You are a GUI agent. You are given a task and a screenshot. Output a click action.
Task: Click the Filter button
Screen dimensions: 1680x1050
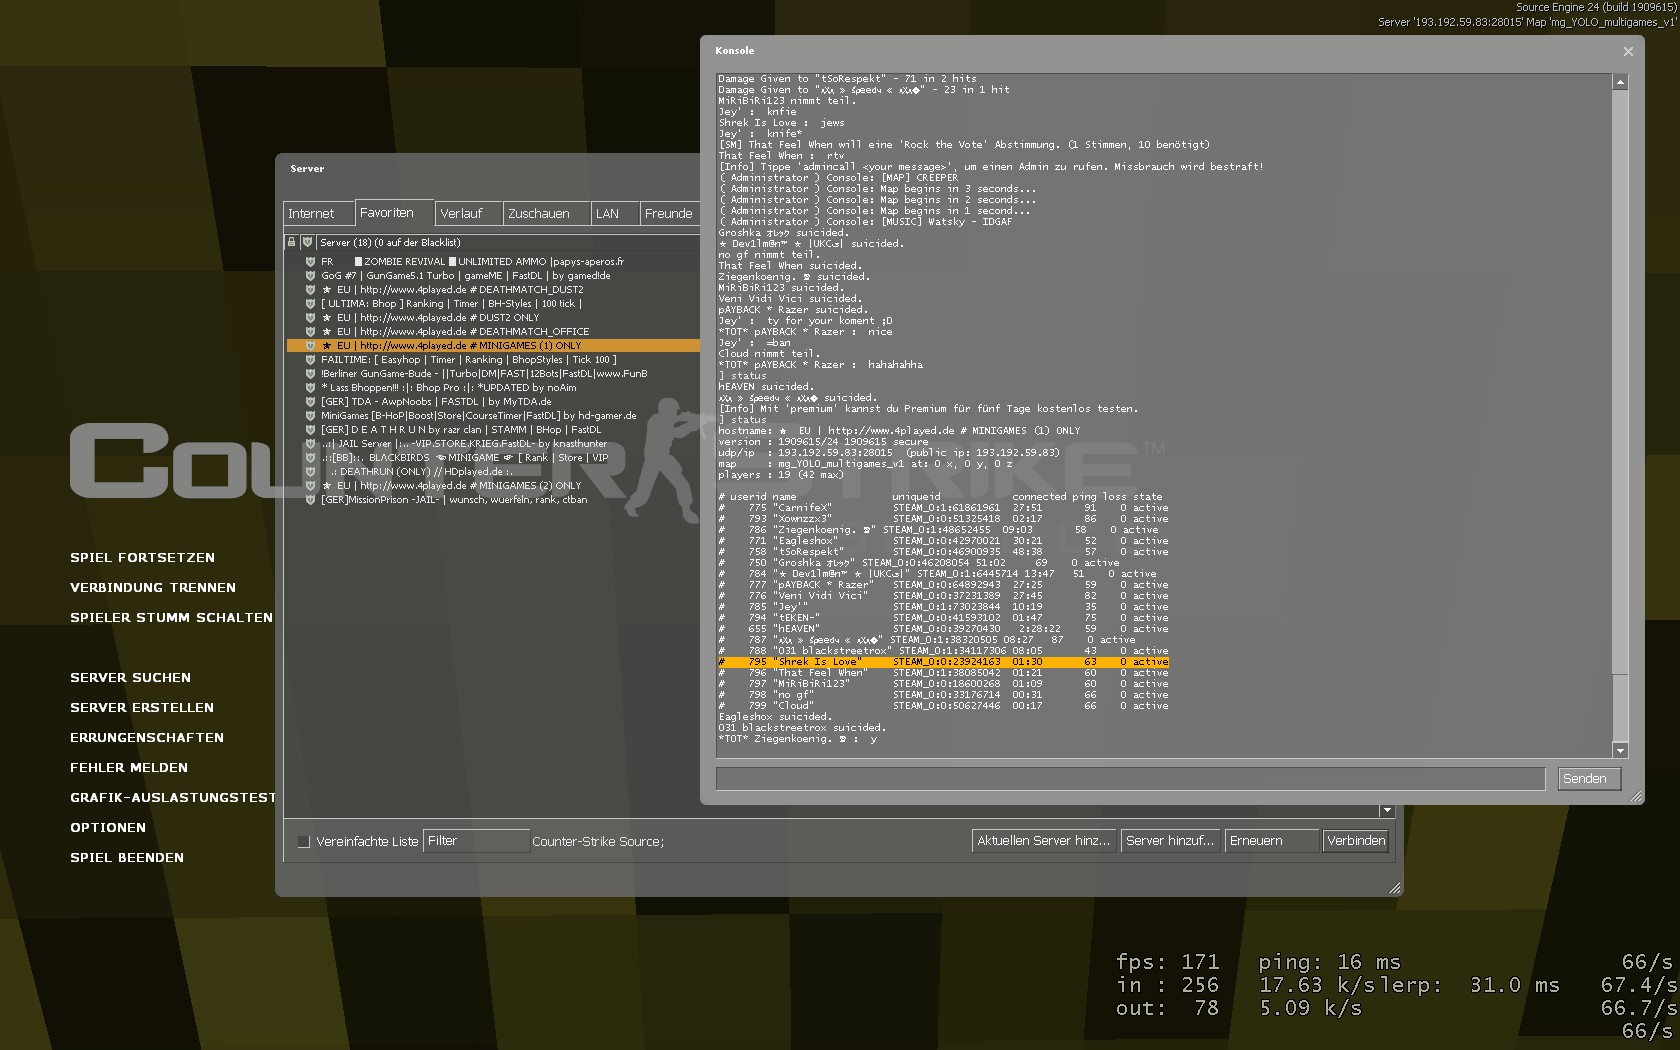476,841
